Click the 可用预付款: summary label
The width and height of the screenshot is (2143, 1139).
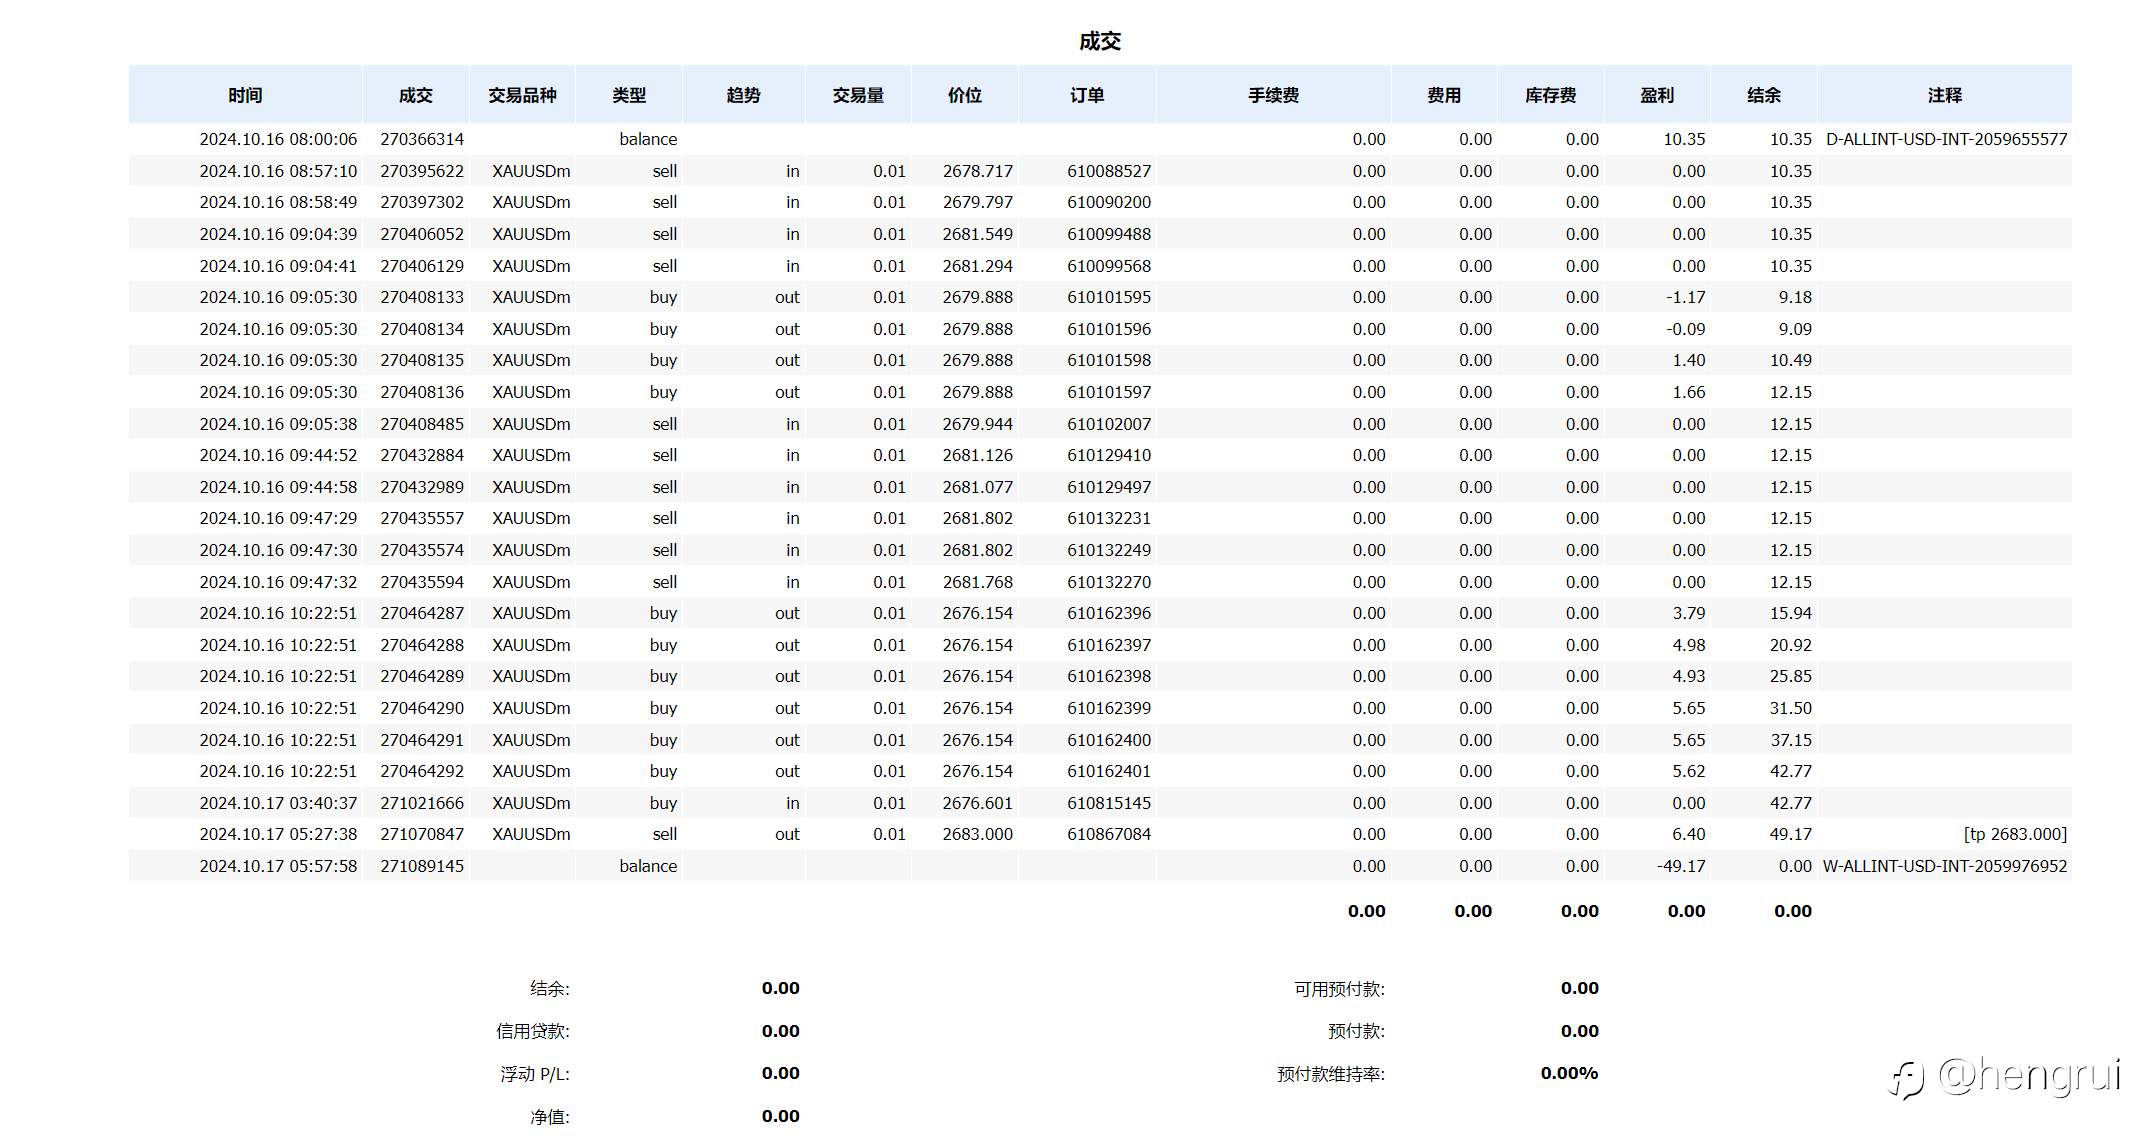1340,989
